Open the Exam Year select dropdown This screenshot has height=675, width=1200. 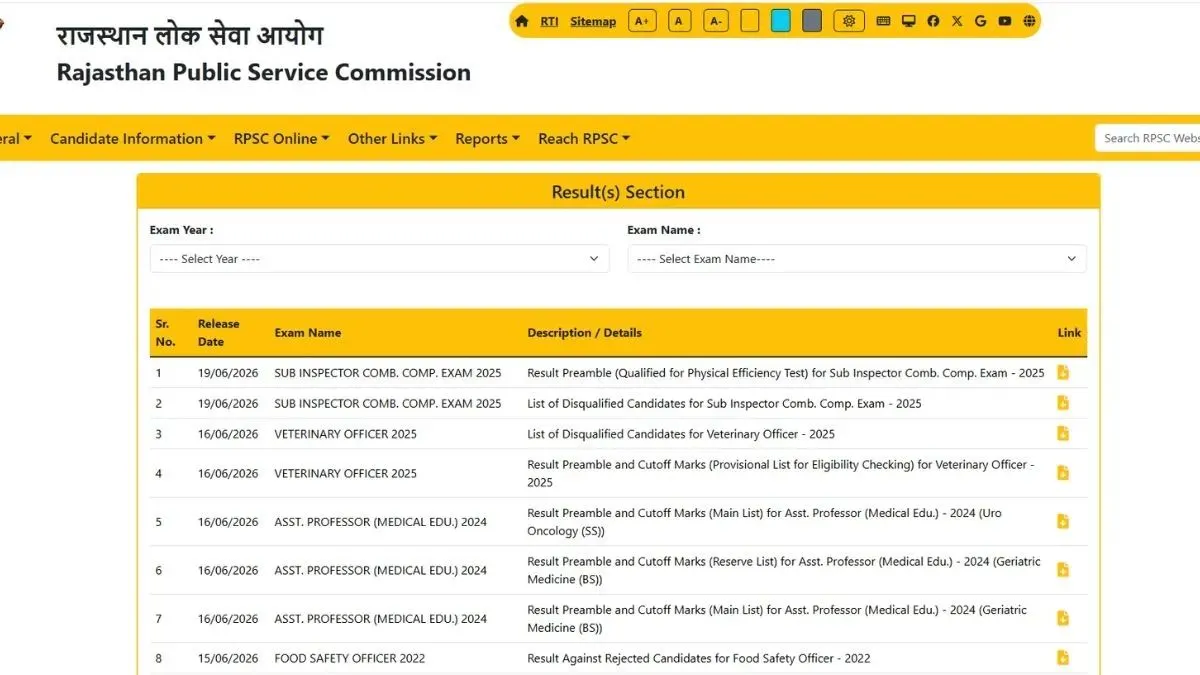tap(379, 259)
